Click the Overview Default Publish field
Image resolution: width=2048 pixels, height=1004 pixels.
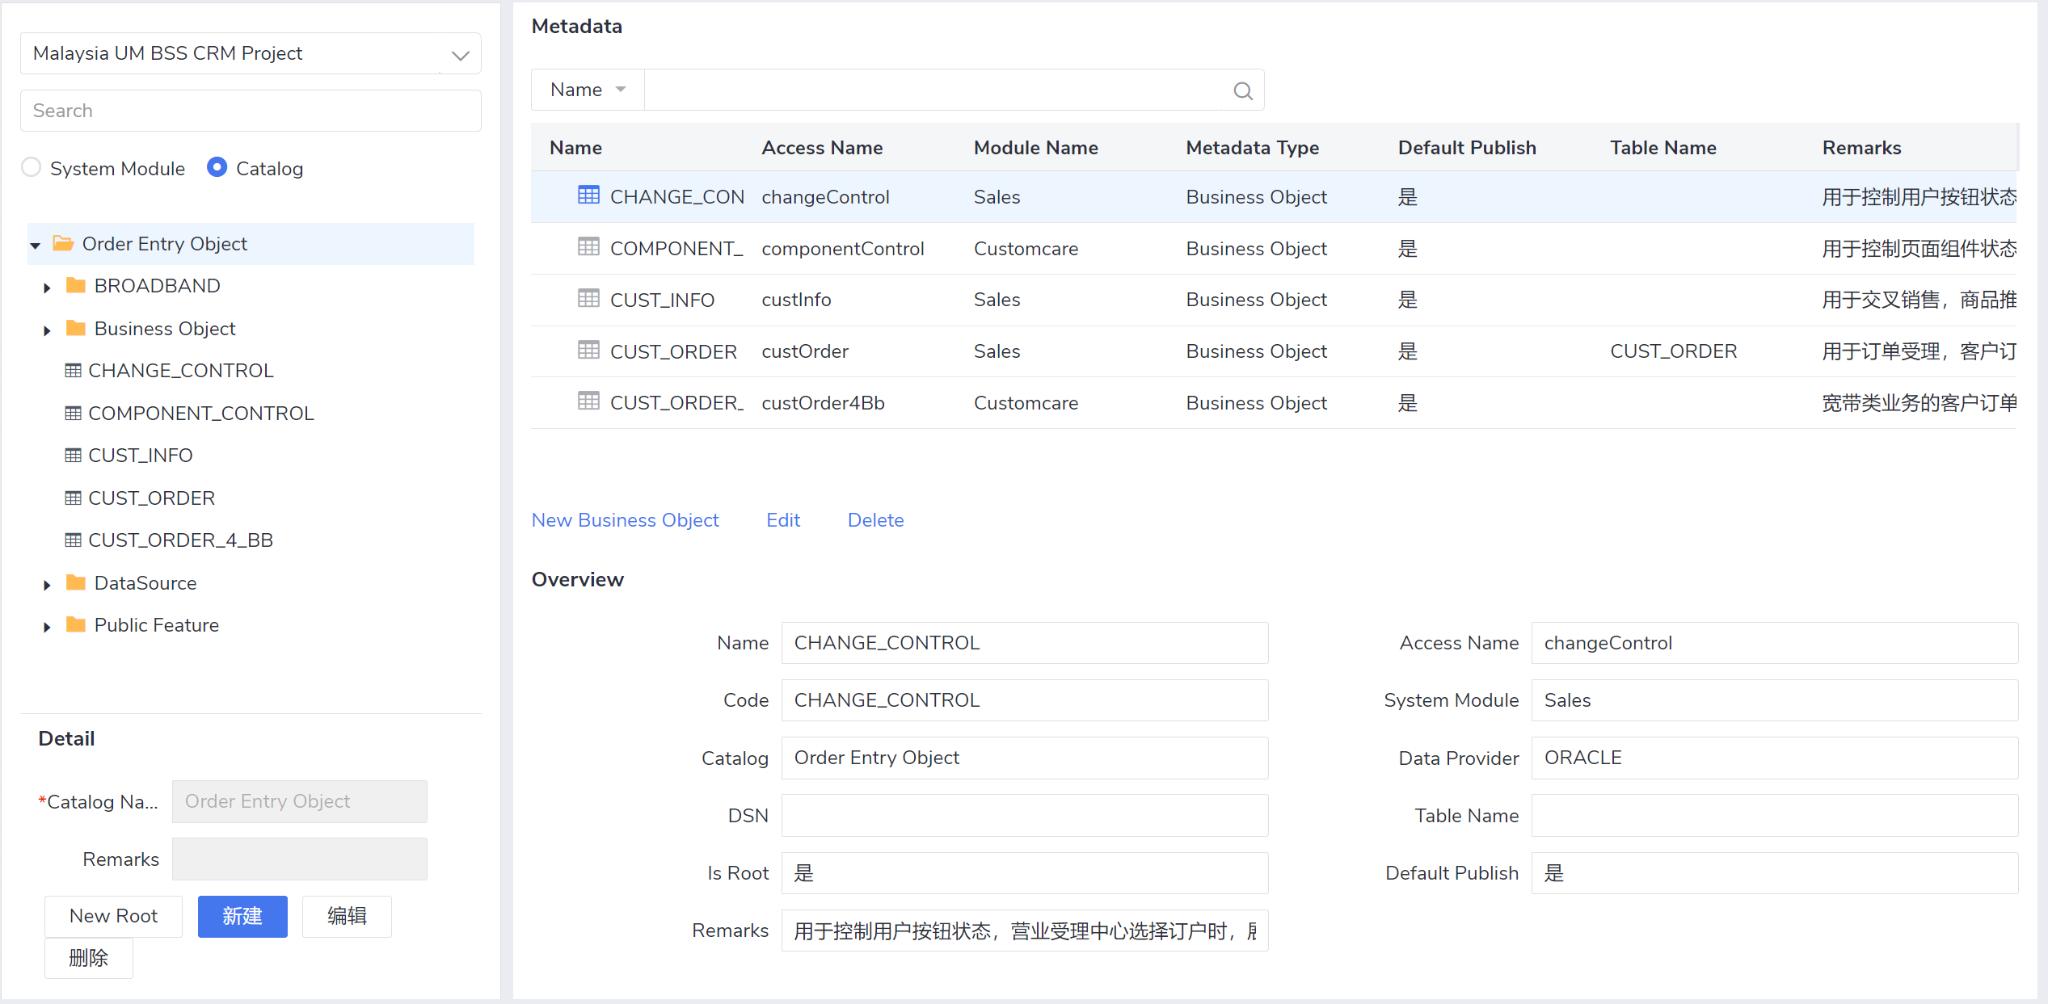coord(1774,873)
